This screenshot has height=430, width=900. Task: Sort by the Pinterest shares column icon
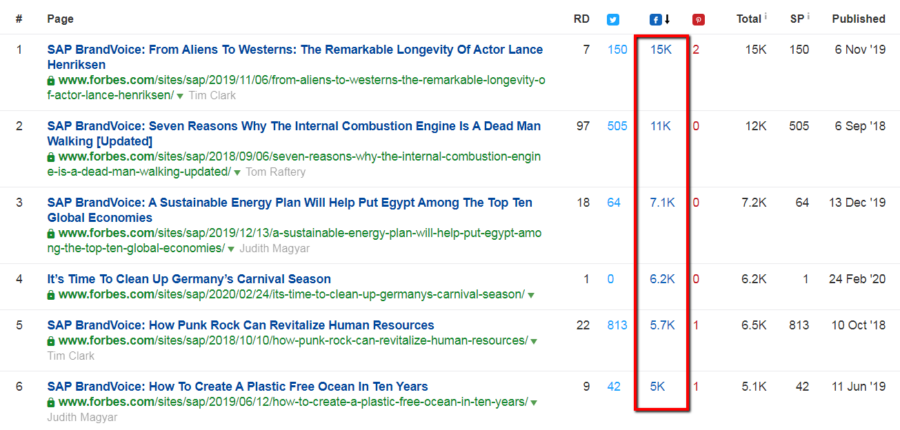click(x=699, y=20)
